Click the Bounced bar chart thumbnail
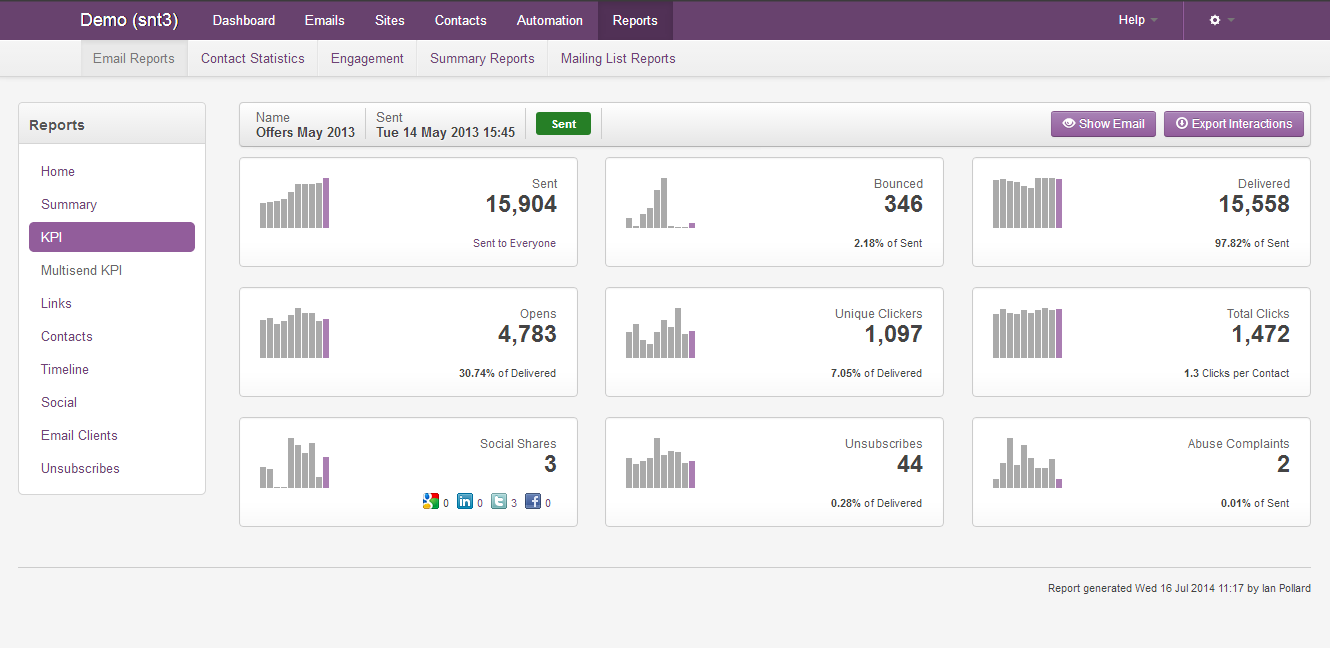This screenshot has height=648, width=1330. [x=660, y=203]
